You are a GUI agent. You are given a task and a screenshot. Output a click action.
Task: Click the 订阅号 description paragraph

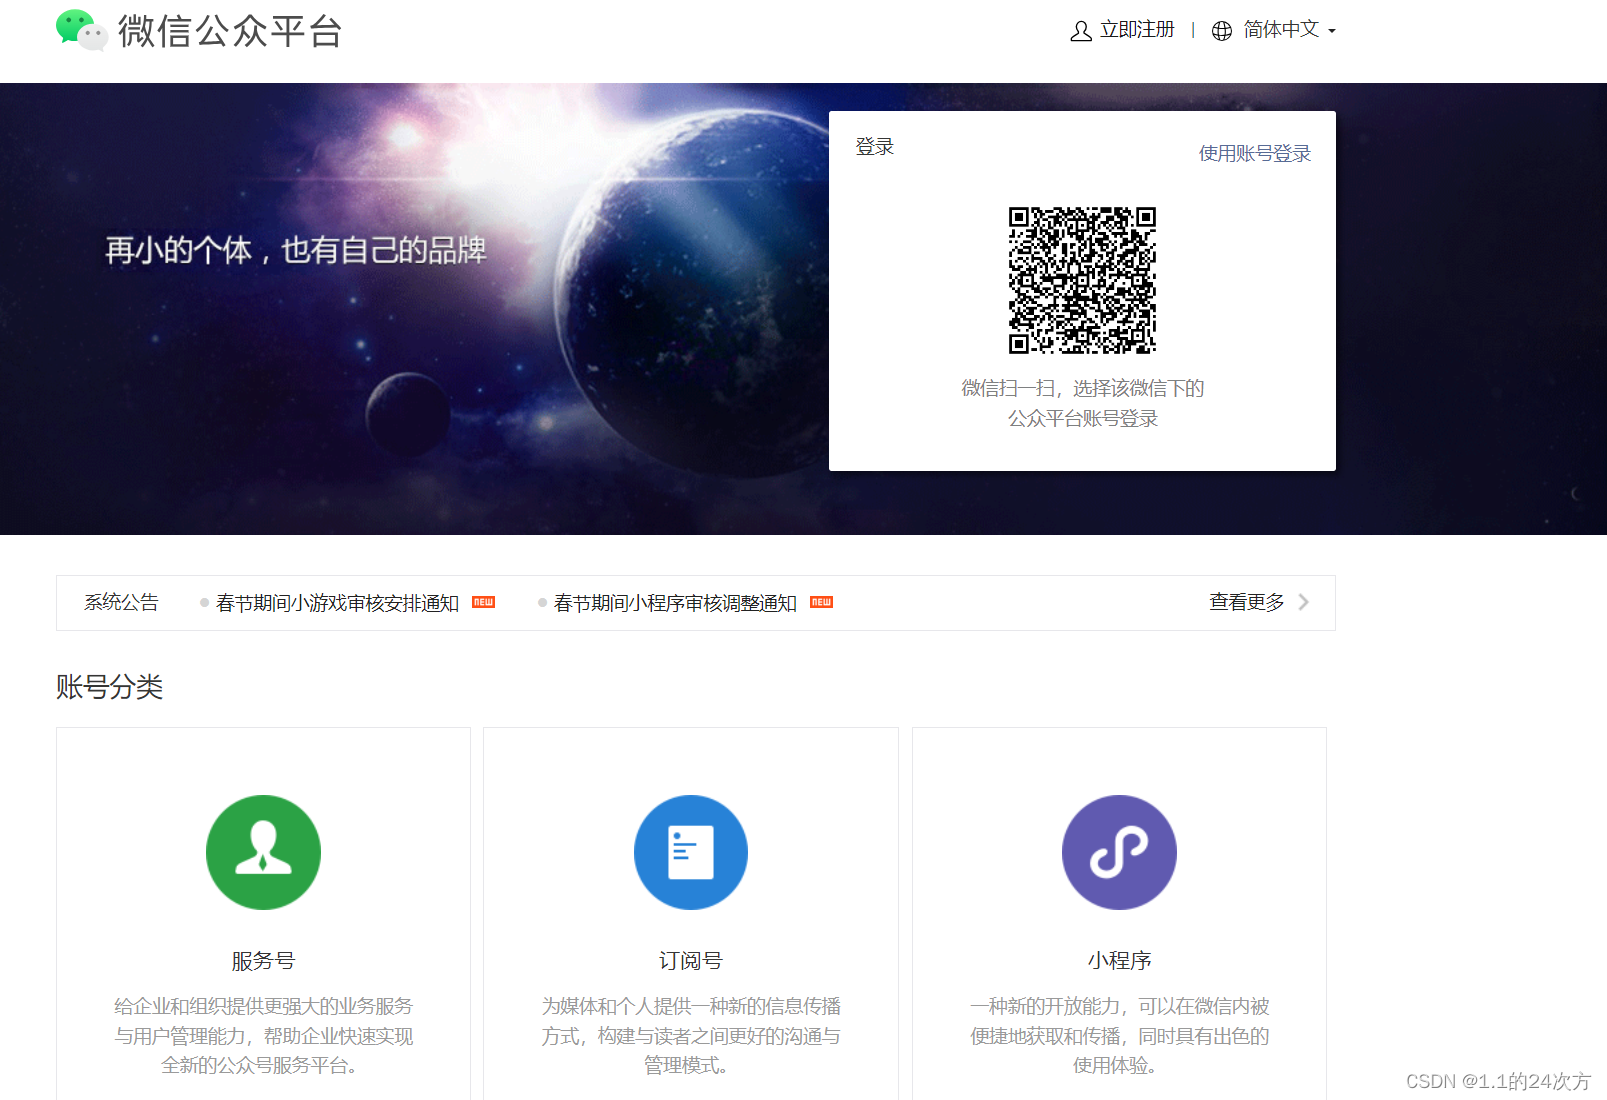click(691, 1036)
